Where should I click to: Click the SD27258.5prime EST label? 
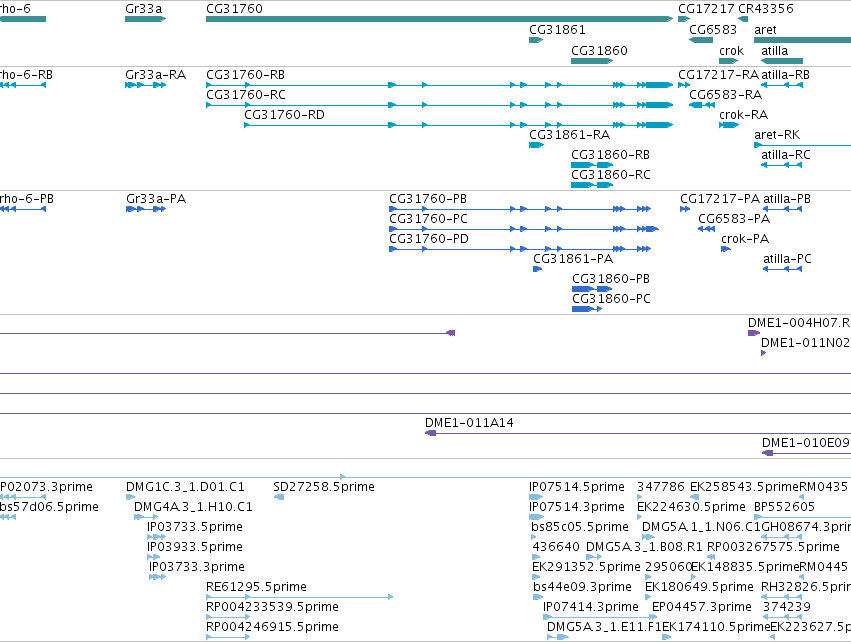coord(324,487)
